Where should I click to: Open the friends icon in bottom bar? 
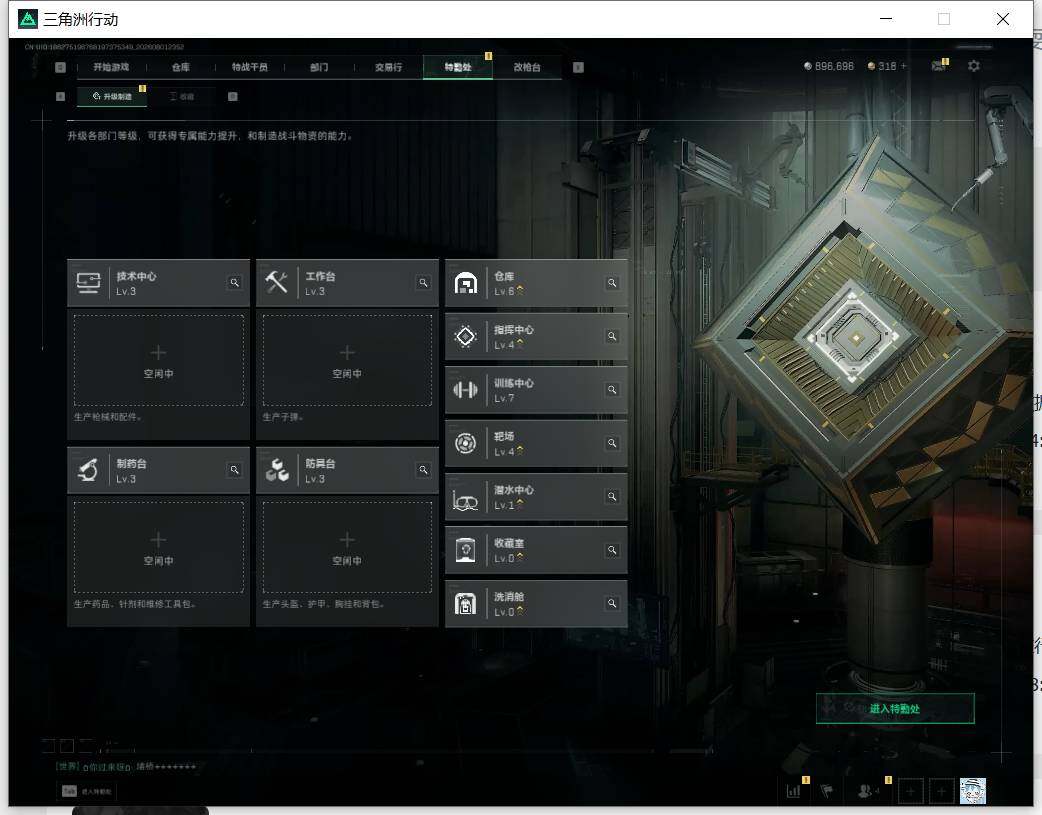coord(865,791)
